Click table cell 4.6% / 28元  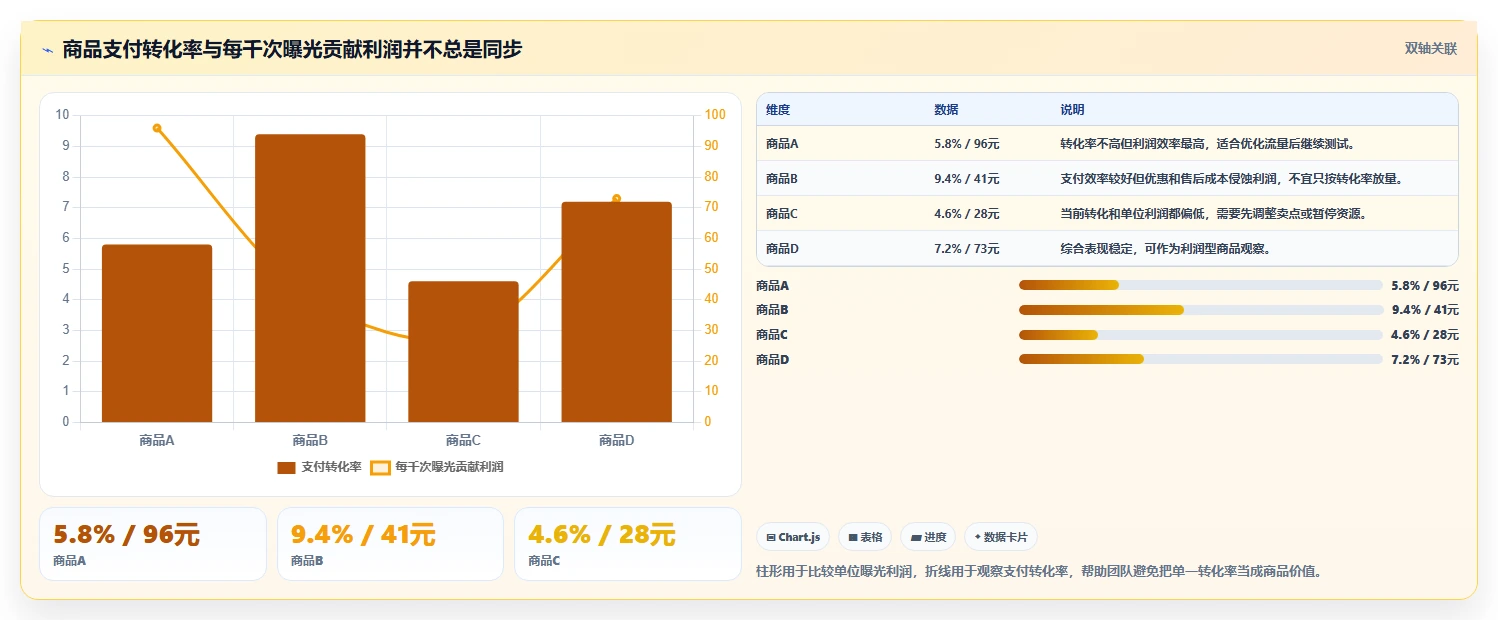pyautogui.click(x=967, y=214)
